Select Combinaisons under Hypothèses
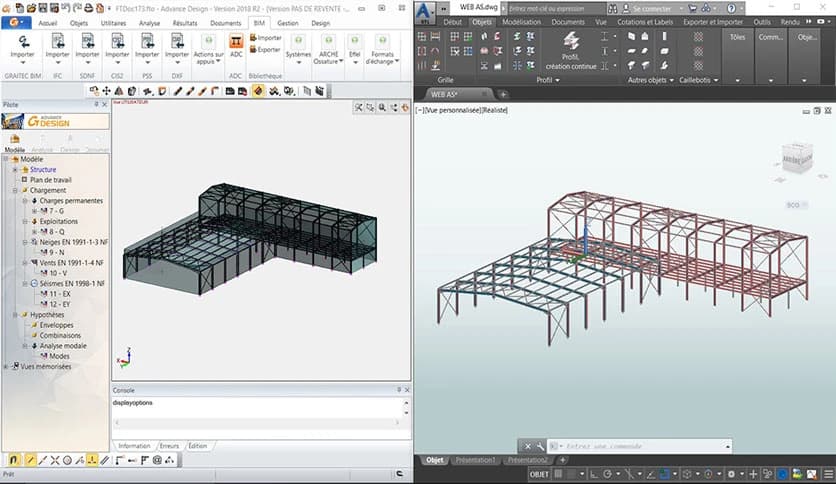Screen dimensions: 836x484 point(60,335)
